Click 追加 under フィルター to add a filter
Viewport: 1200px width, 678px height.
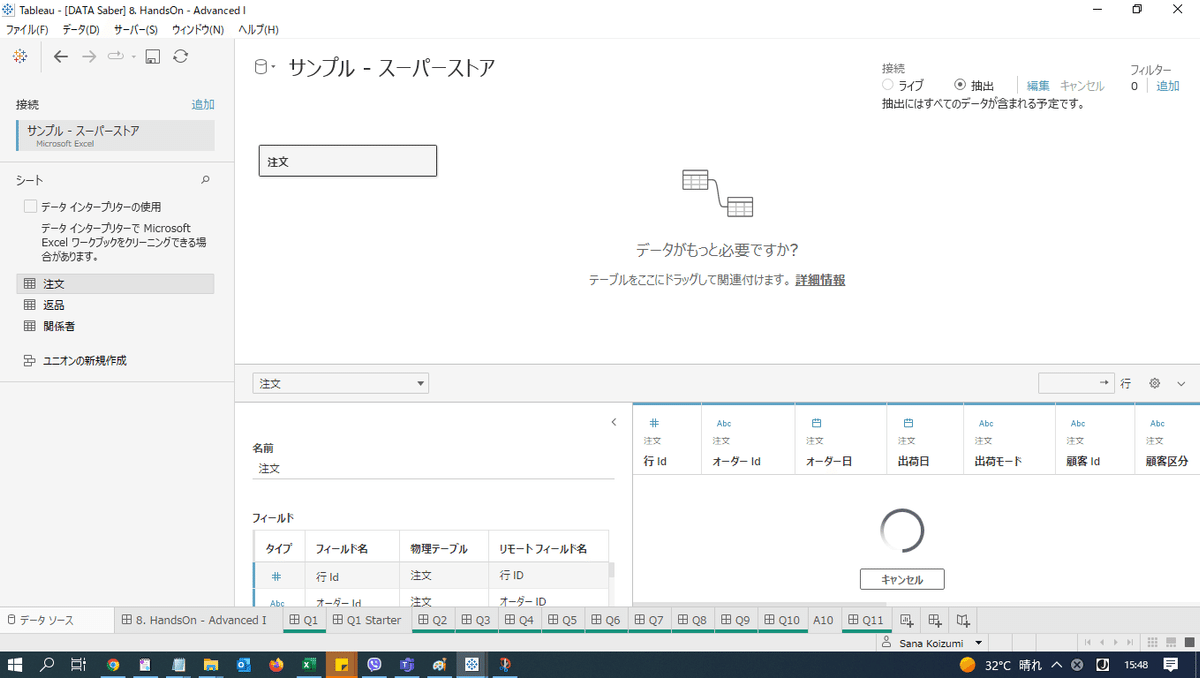pos(1167,86)
